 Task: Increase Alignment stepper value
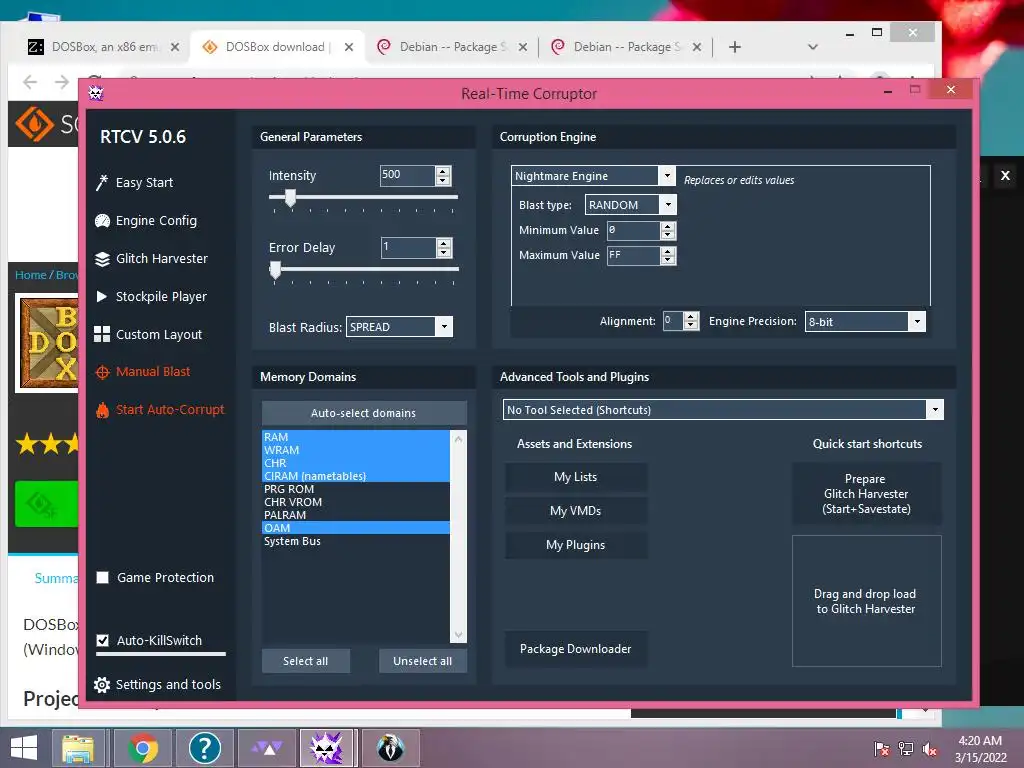coord(691,317)
